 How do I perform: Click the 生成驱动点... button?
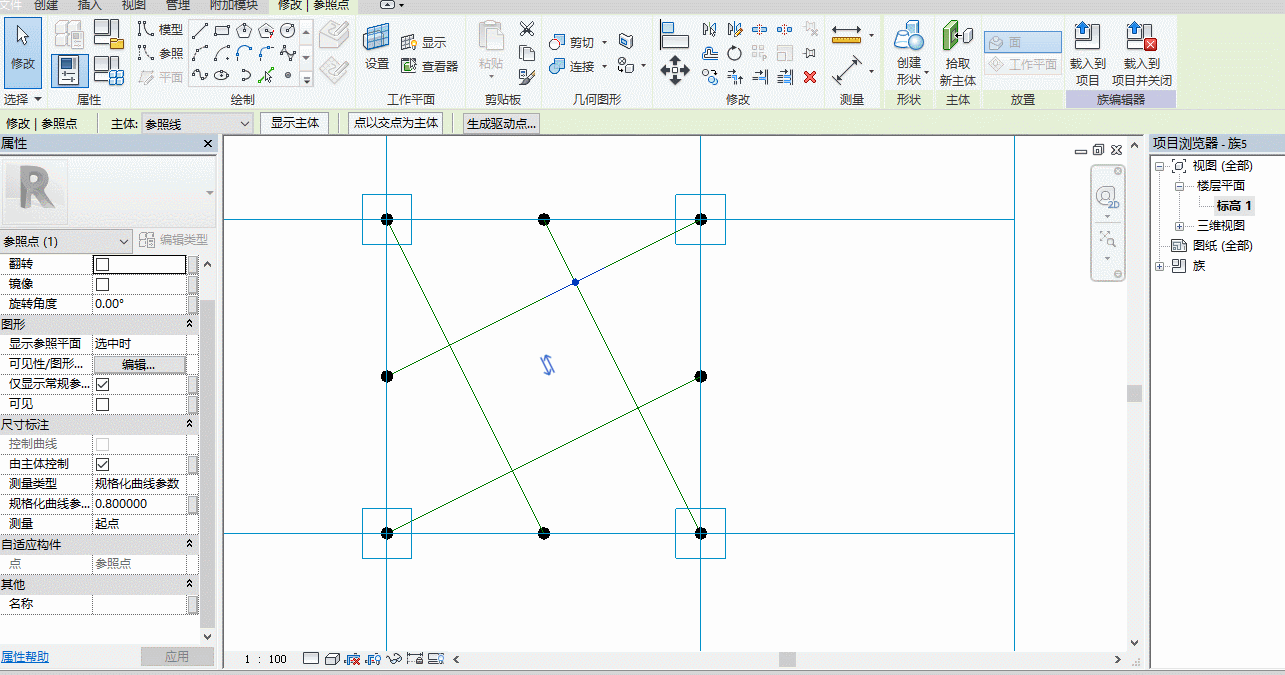[x=501, y=123]
